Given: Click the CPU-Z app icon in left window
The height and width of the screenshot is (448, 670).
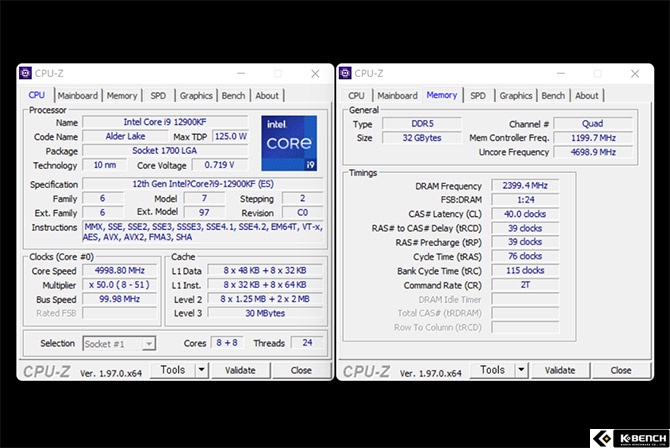Looking at the screenshot, I should pyautogui.click(x=25, y=73).
